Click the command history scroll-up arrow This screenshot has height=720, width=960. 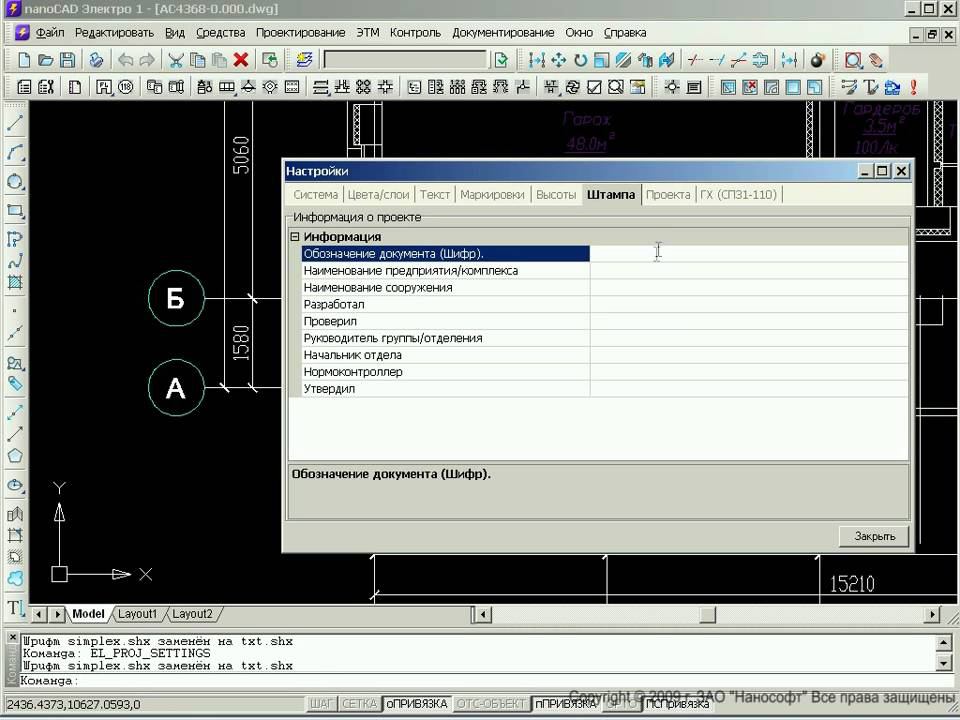point(943,642)
